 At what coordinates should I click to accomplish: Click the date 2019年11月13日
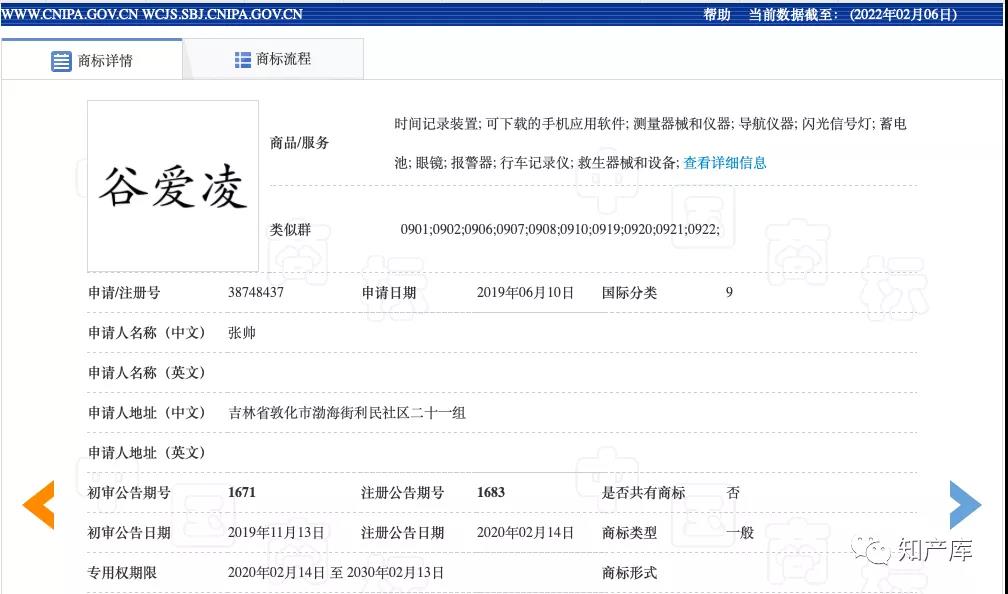pos(276,532)
